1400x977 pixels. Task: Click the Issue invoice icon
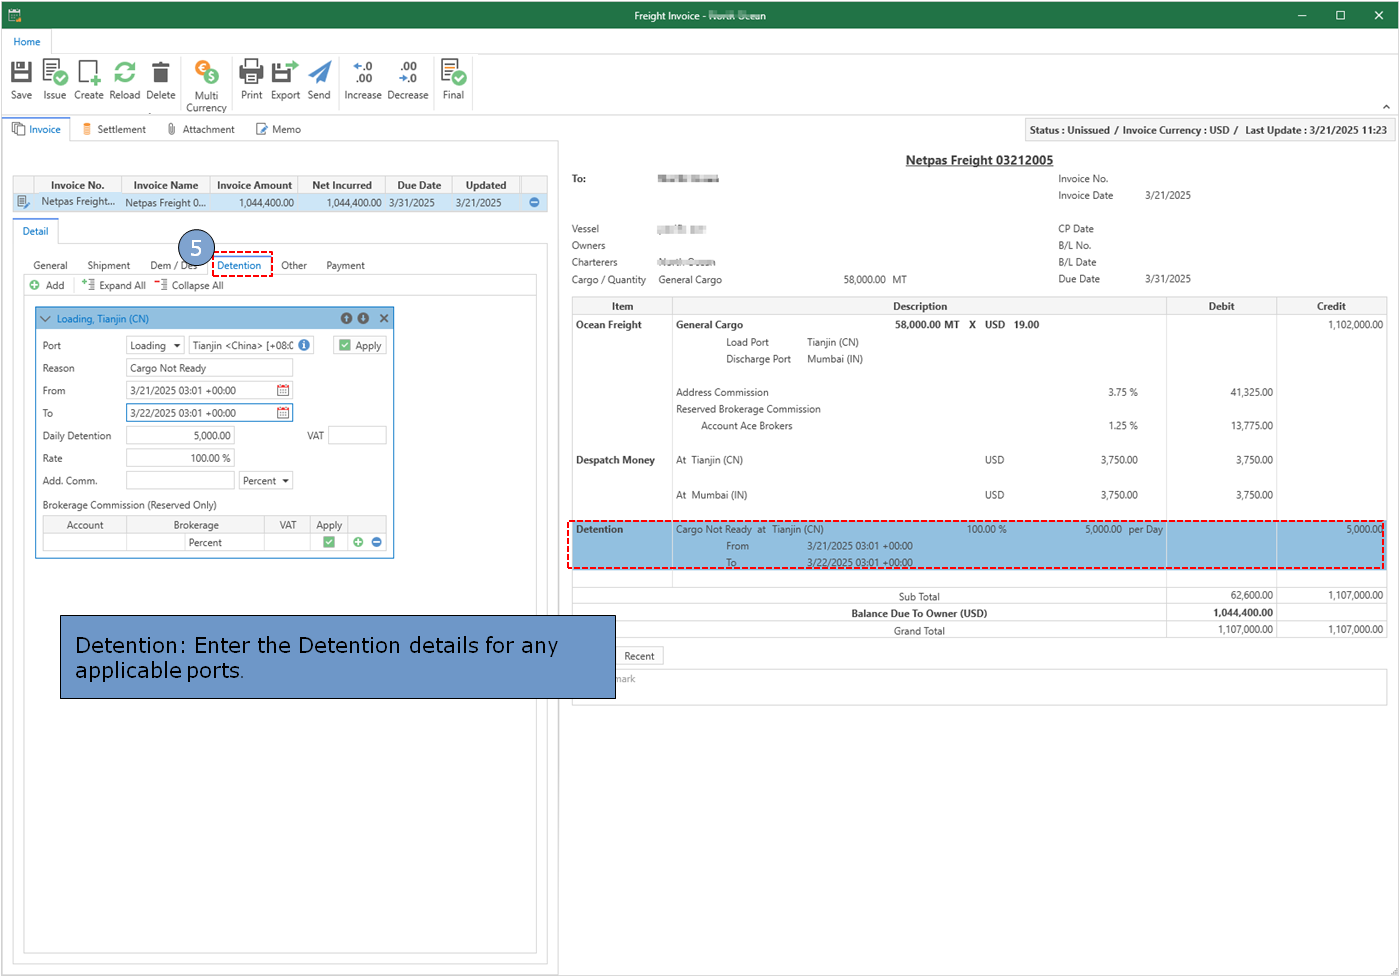click(x=55, y=80)
